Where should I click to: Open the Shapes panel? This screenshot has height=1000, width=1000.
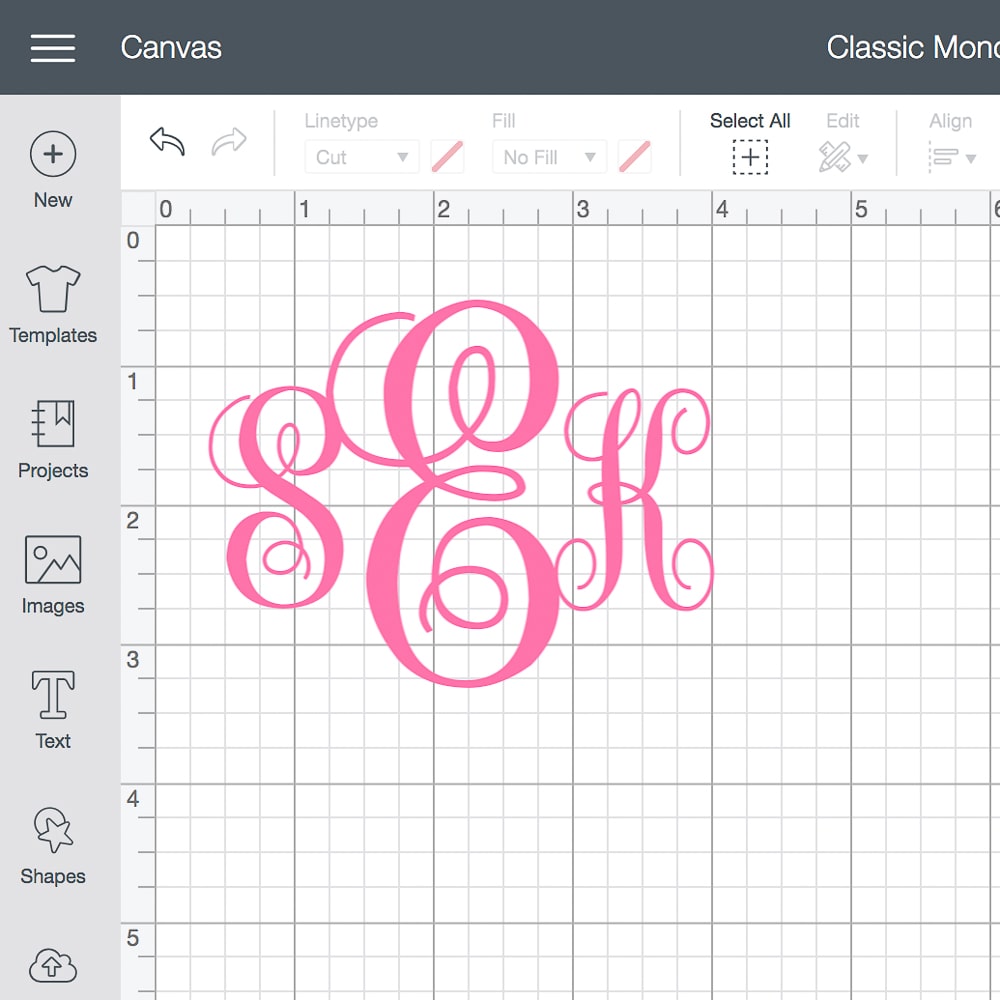click(x=53, y=830)
